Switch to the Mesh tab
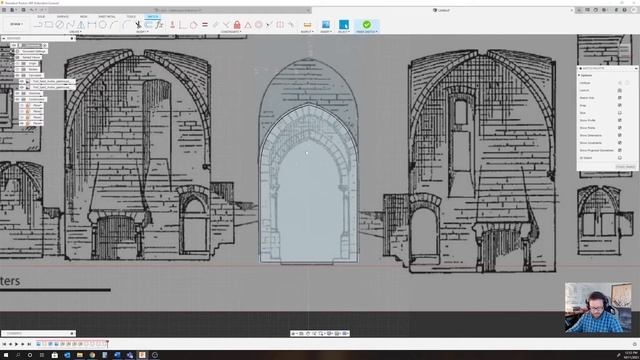Image resolution: width=640 pixels, height=360 pixels. coord(84,17)
